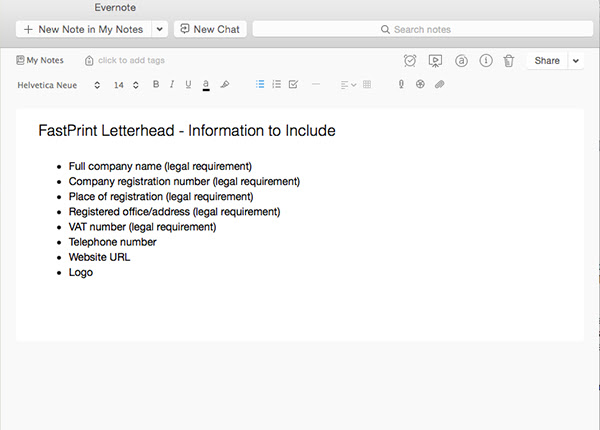
Task: Click the Share button
Action: (547, 61)
